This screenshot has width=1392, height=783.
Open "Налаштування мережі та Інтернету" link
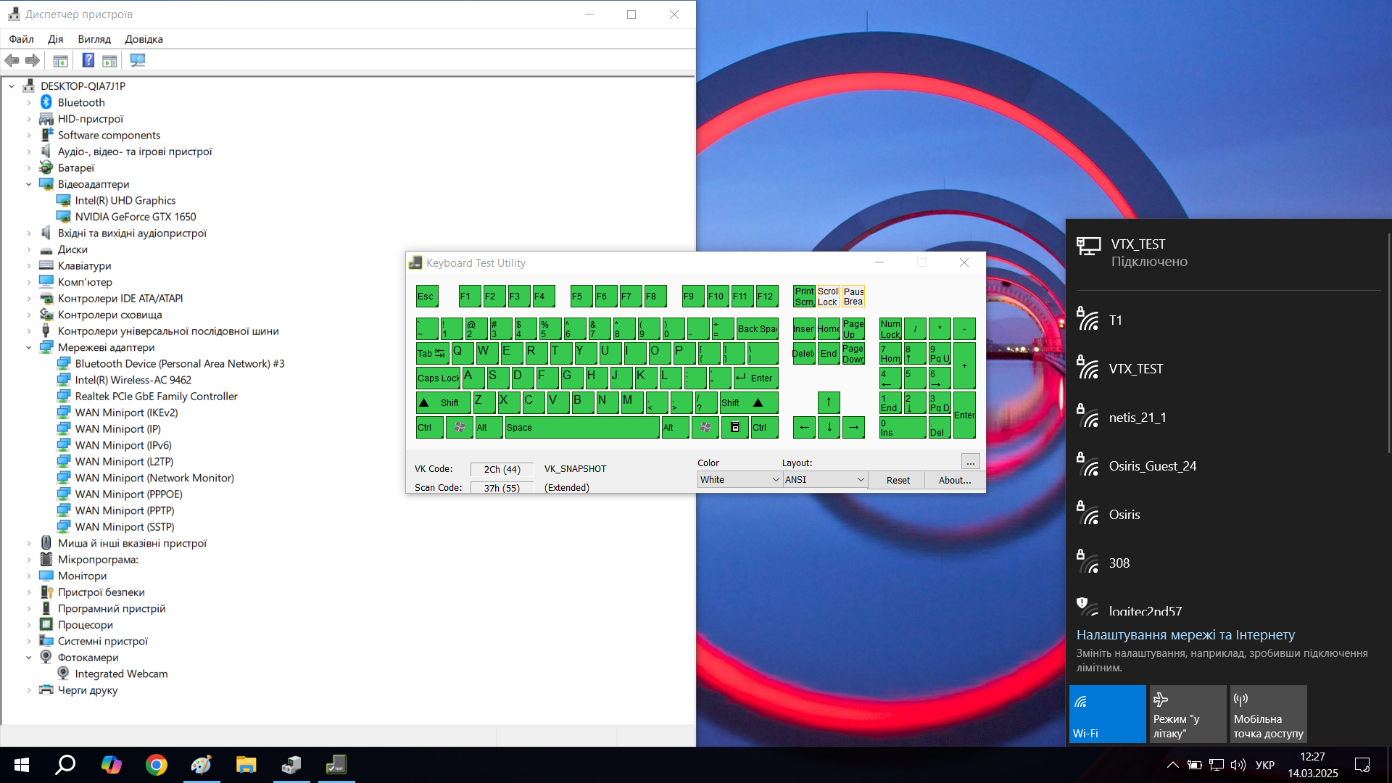pos(1185,635)
